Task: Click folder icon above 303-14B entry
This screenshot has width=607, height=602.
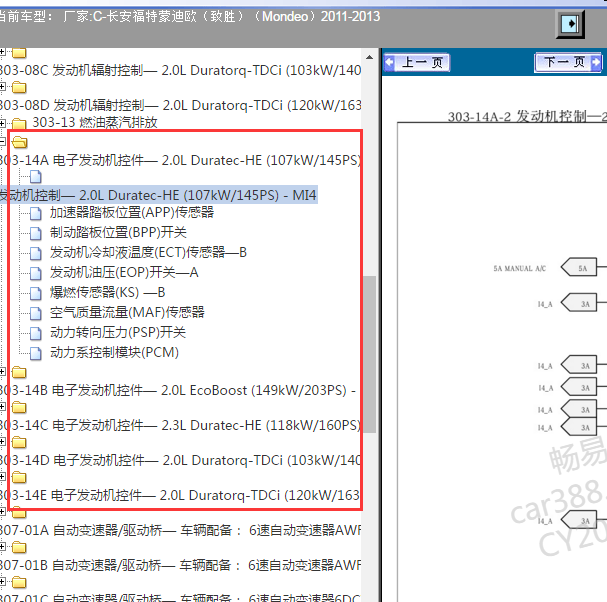Action: (19, 372)
